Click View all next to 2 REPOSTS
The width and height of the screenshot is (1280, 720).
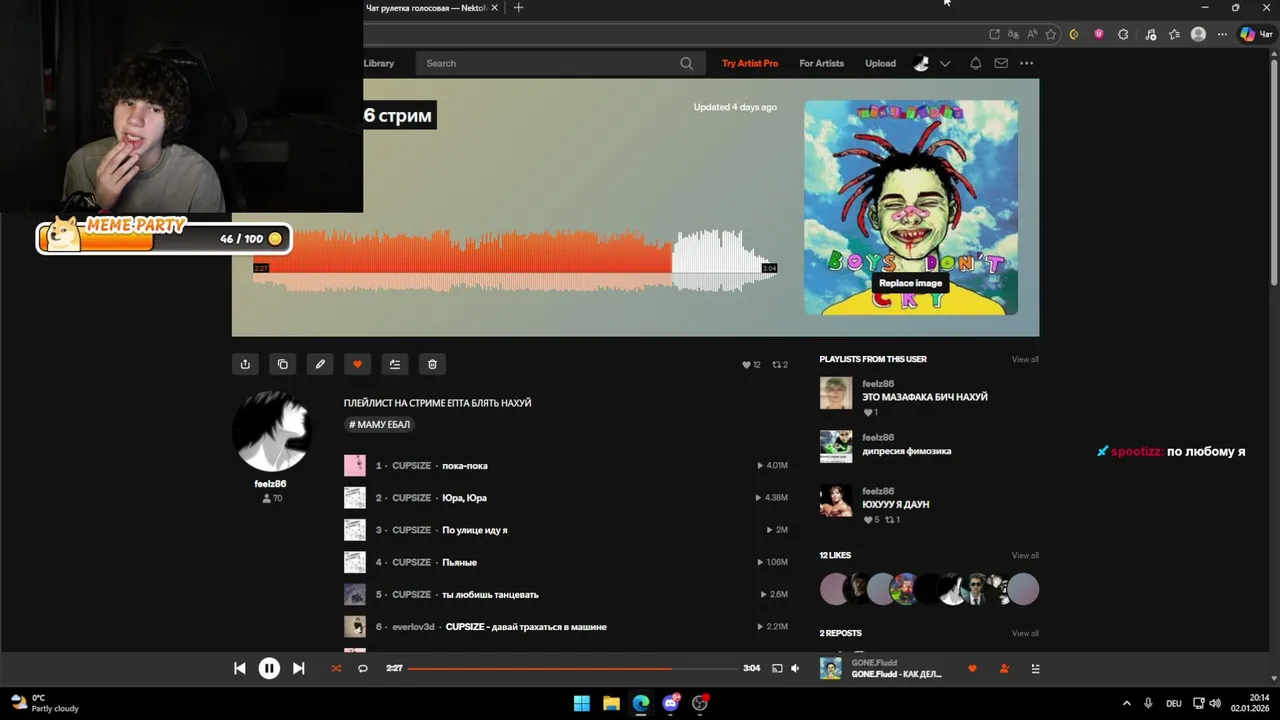(1025, 633)
